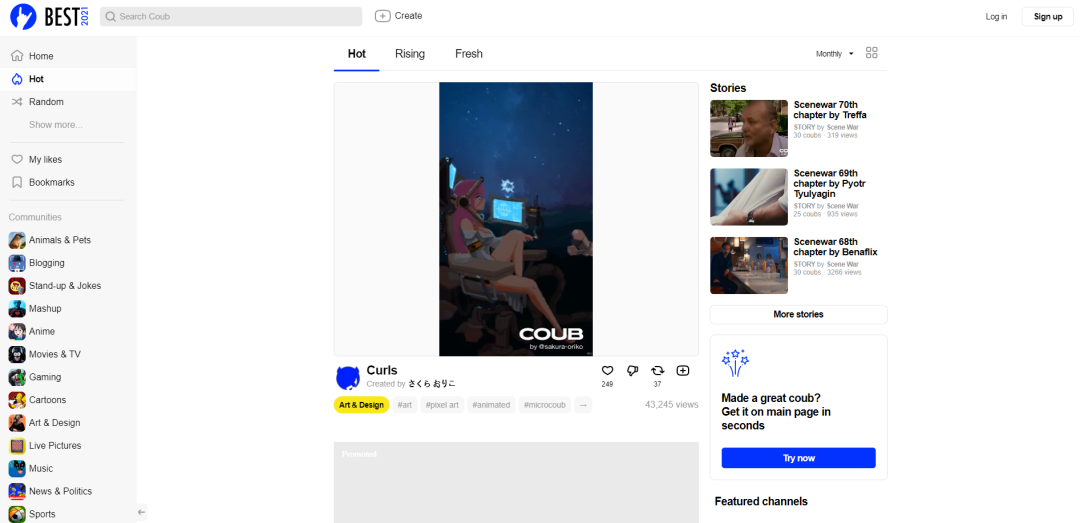Click the plus icon next to Create
The height and width of the screenshot is (523, 1080).
(x=382, y=16)
